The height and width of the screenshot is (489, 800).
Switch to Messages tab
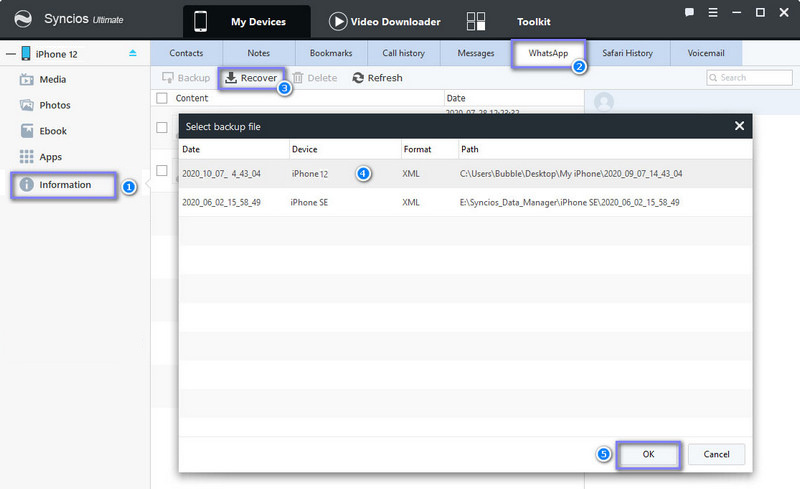476,53
